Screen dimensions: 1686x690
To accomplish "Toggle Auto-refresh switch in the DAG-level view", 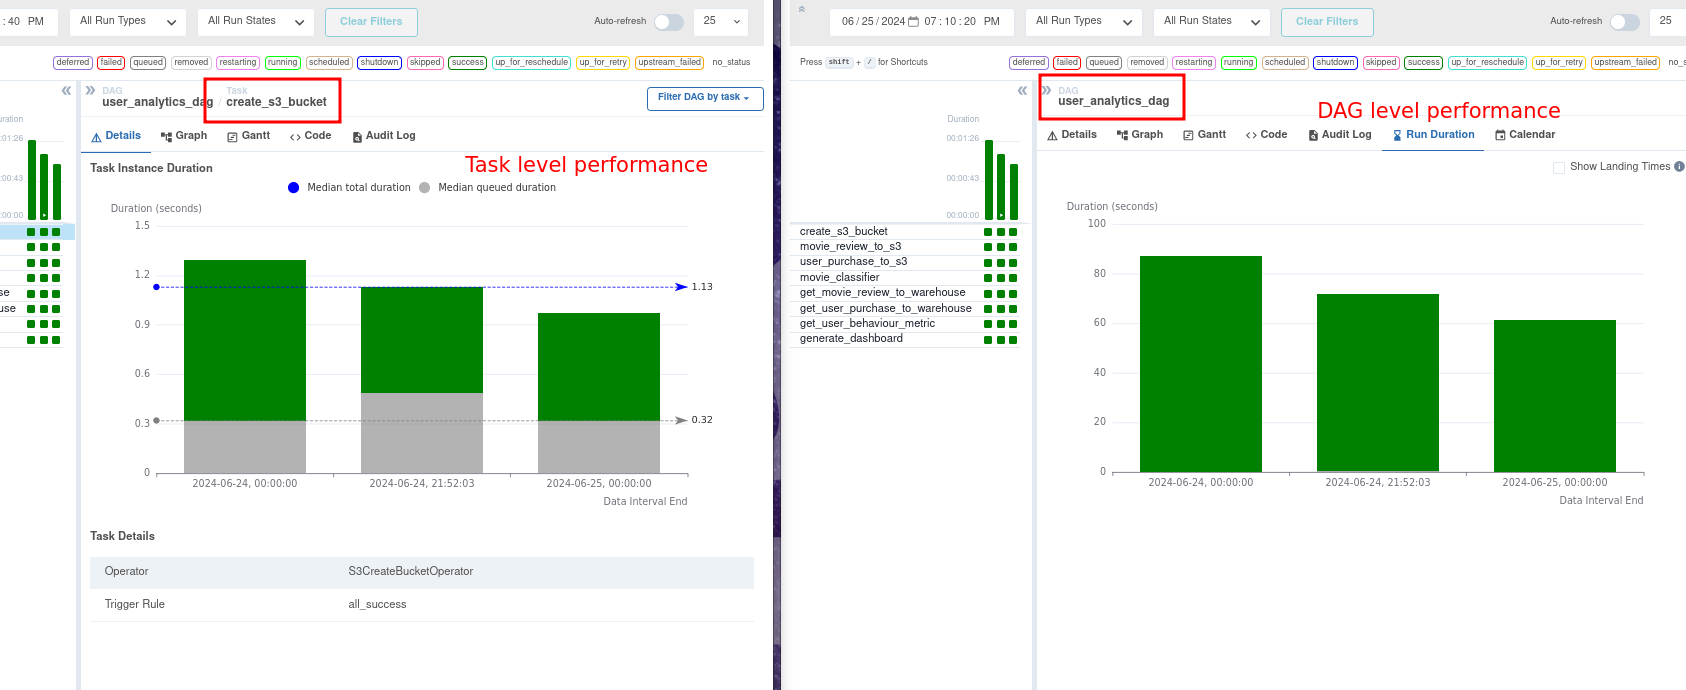I will pyautogui.click(x=1624, y=22).
